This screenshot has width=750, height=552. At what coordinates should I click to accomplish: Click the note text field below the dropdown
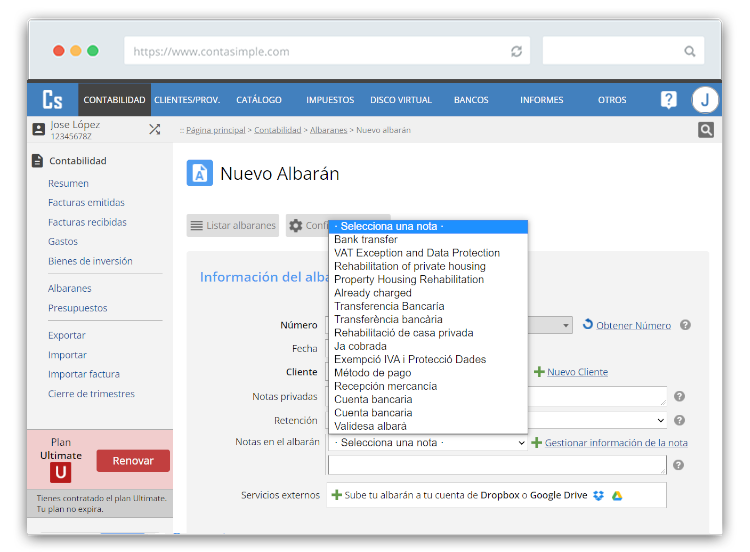click(x=496, y=465)
